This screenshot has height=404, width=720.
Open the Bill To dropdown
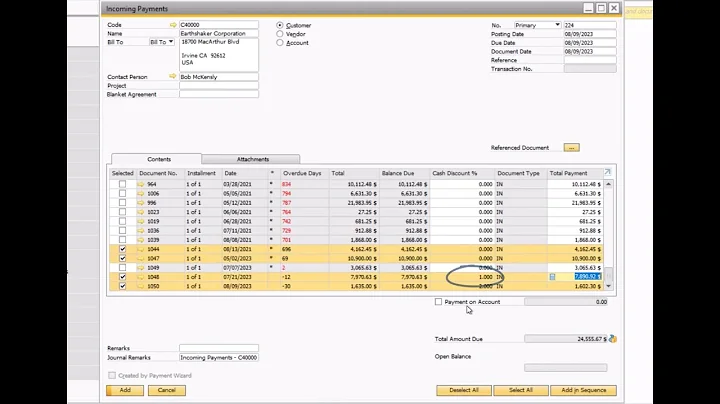point(162,42)
